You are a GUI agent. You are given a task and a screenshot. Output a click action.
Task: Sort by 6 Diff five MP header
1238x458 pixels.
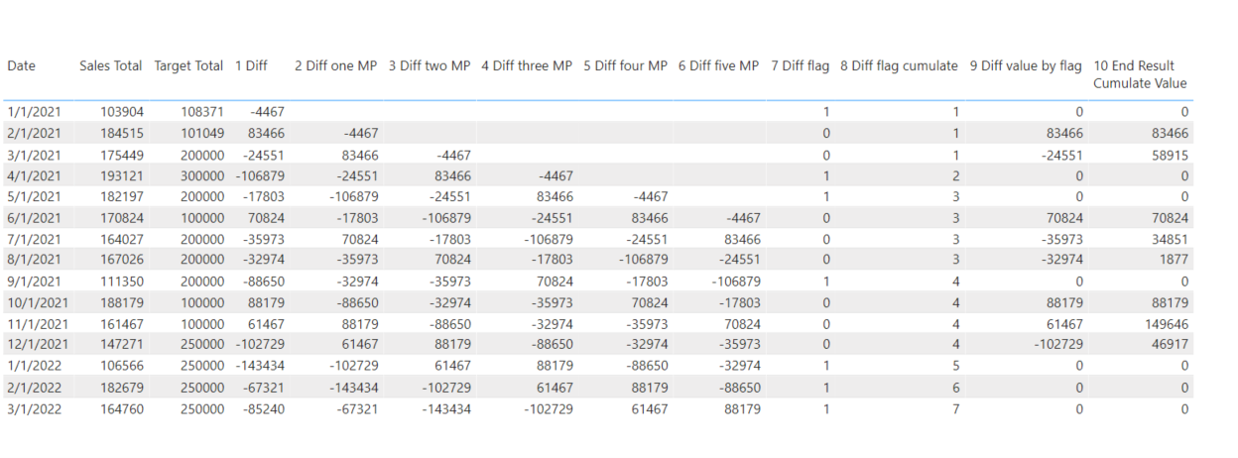[x=718, y=66]
